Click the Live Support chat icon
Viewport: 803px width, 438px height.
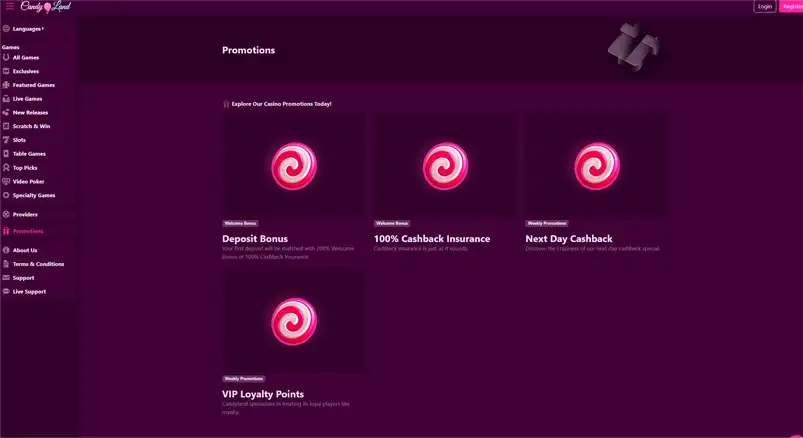(6, 291)
